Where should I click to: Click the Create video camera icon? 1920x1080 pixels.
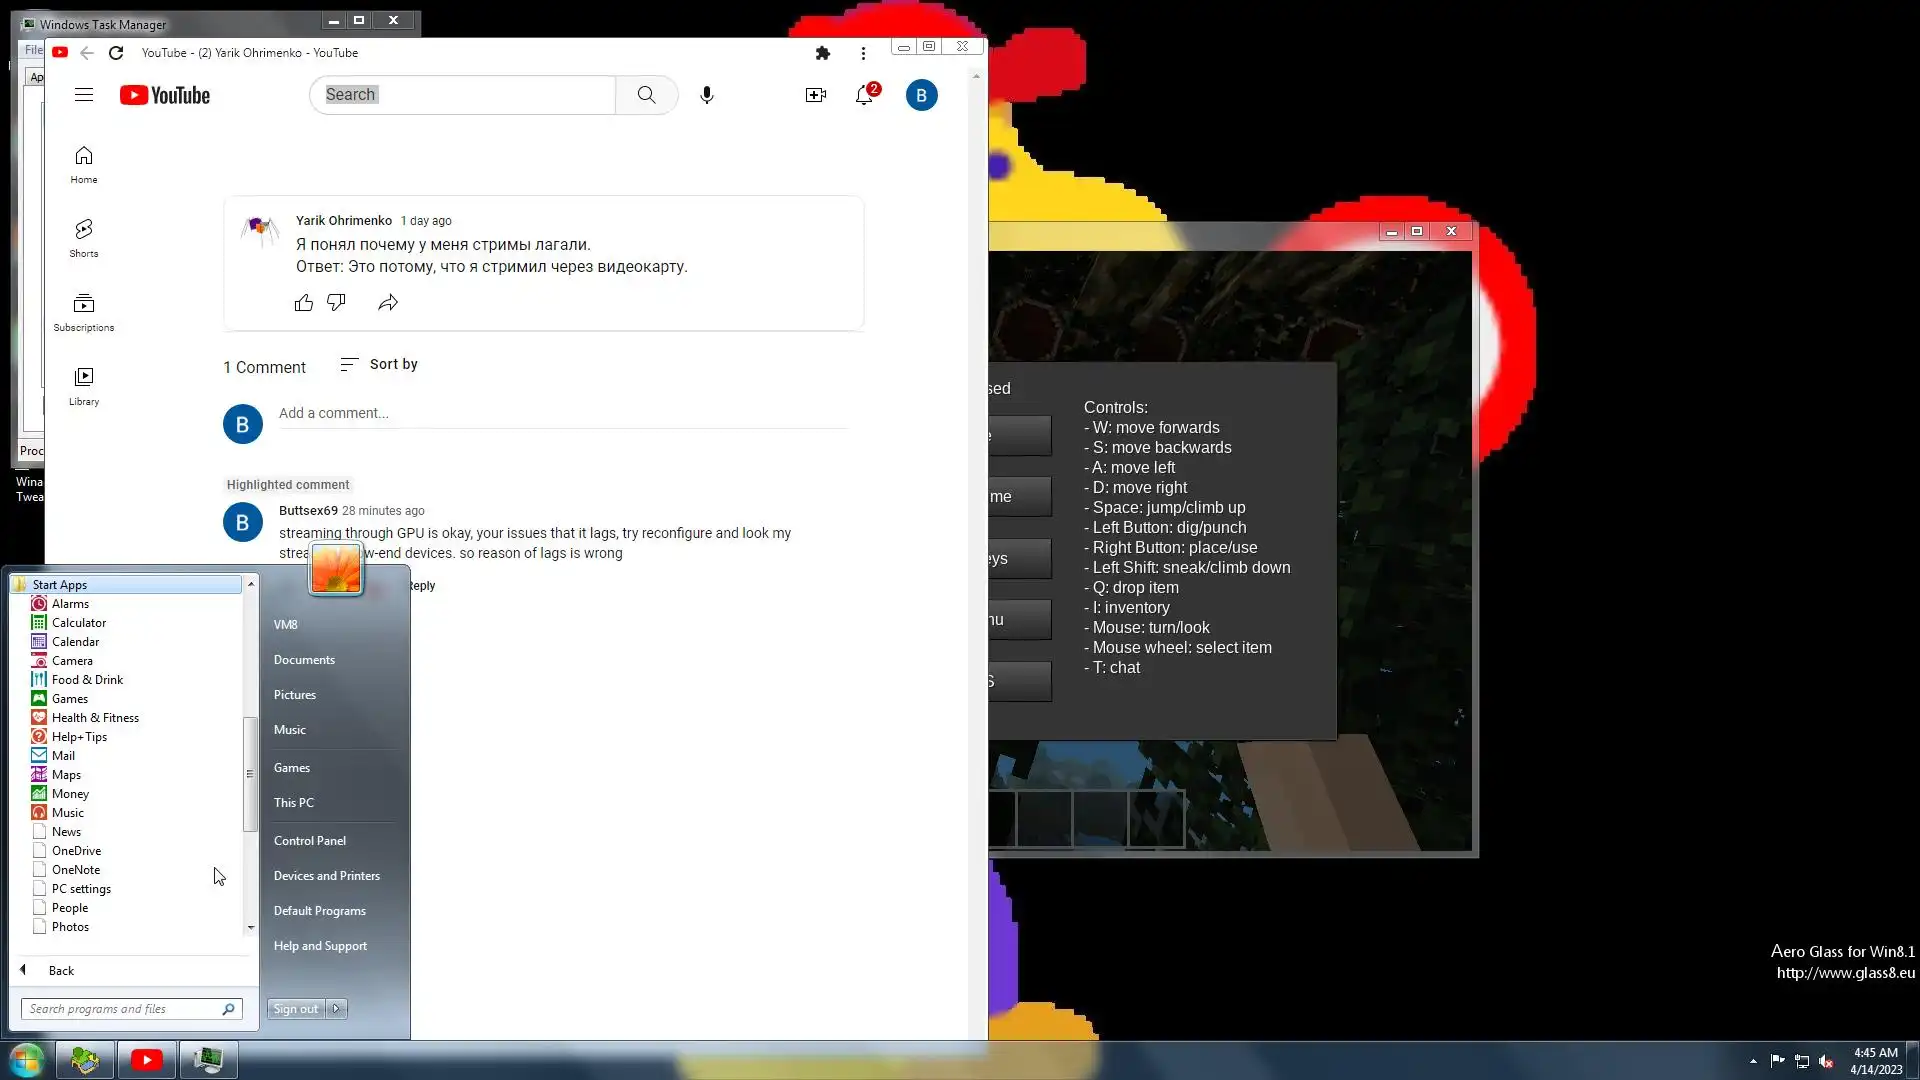815,95
